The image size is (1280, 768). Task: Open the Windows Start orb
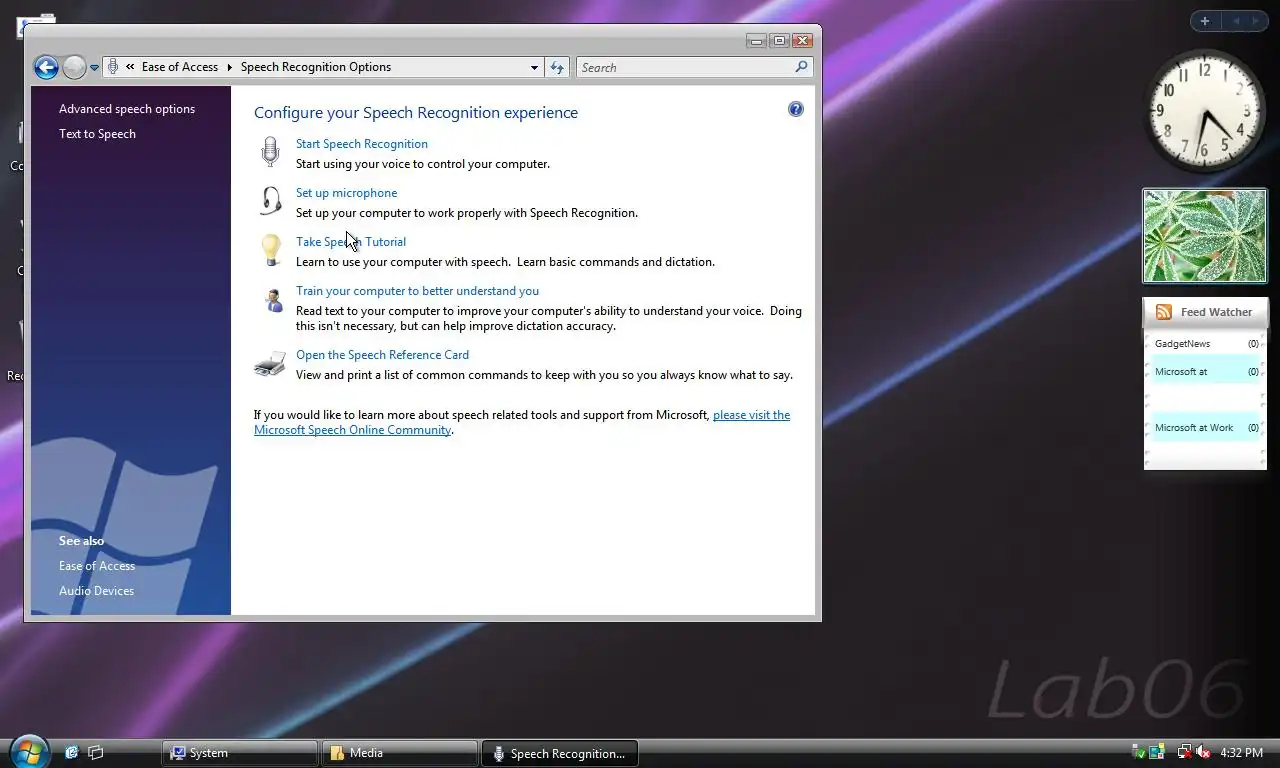point(28,751)
